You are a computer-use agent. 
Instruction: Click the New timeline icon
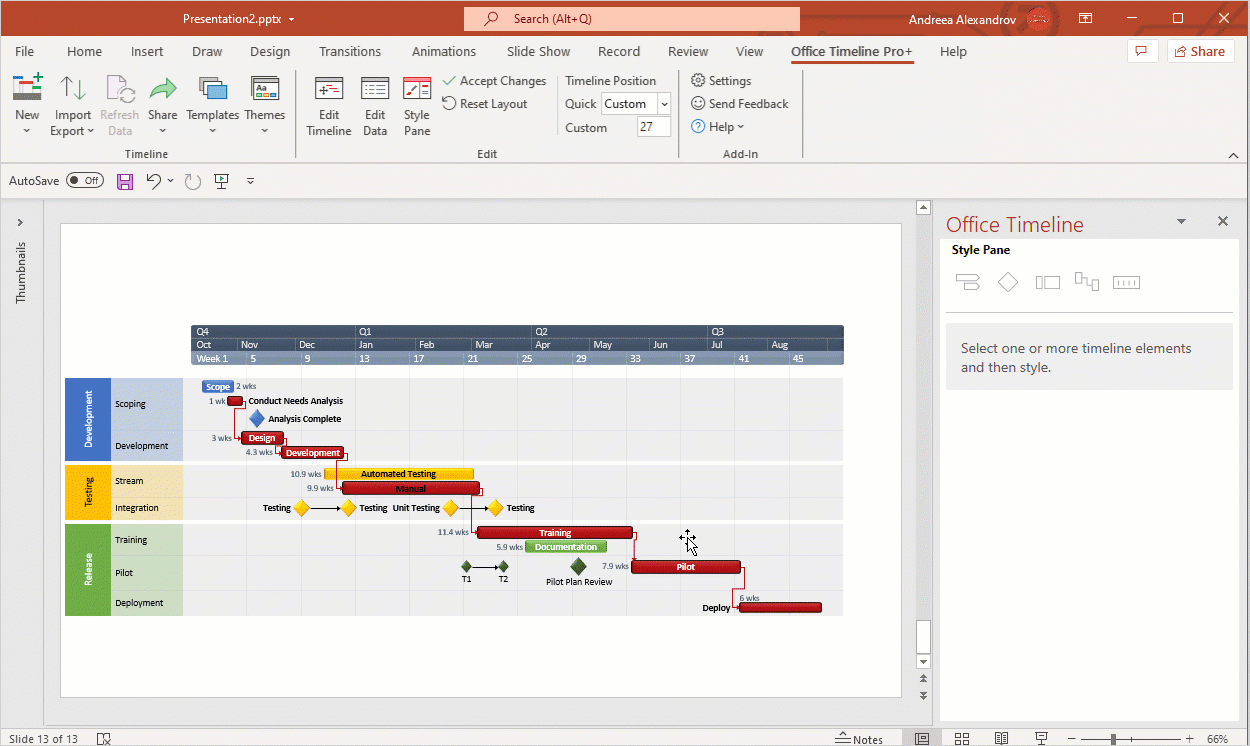point(27,90)
